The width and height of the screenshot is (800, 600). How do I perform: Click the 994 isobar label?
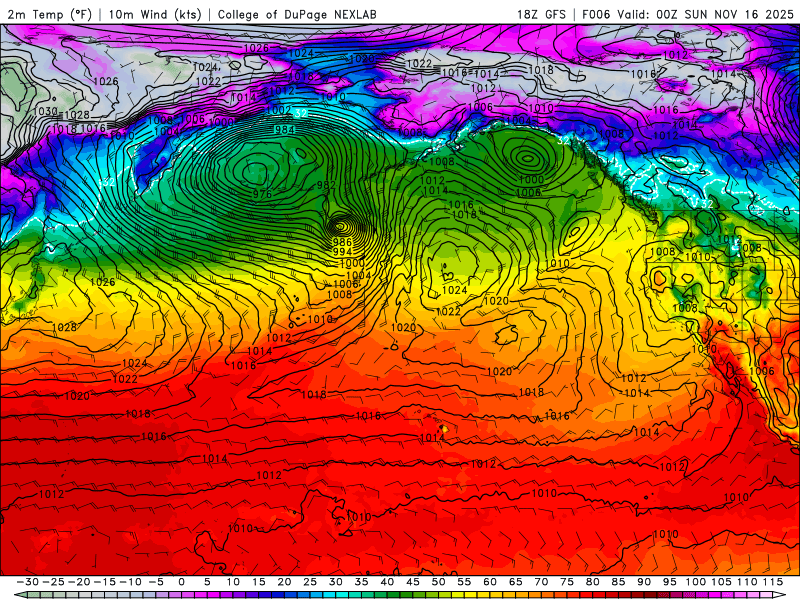click(x=342, y=252)
